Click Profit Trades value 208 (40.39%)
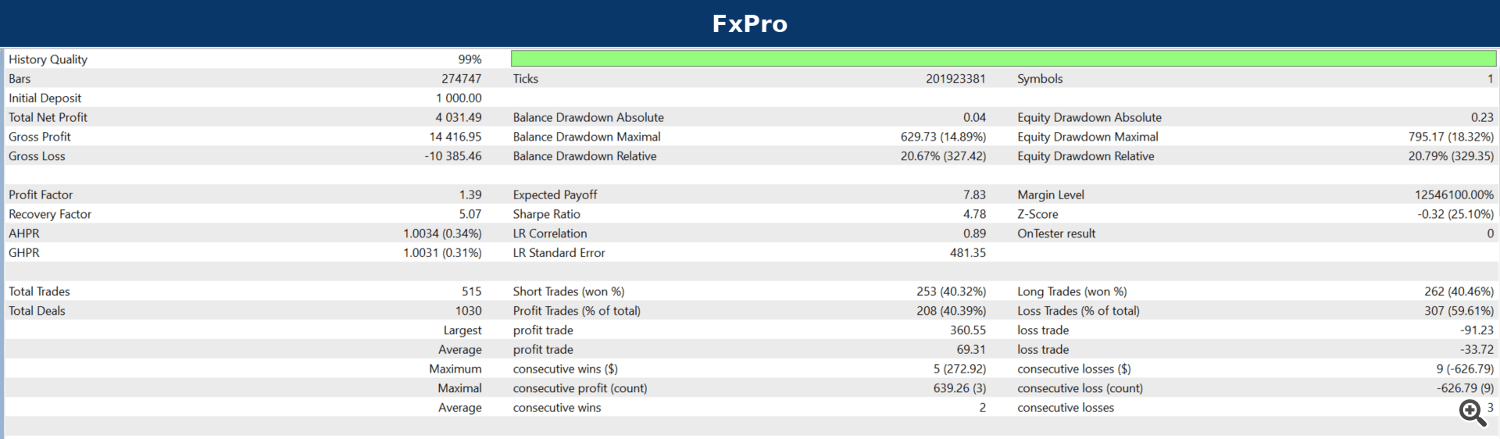The image size is (1500, 439). tap(951, 311)
